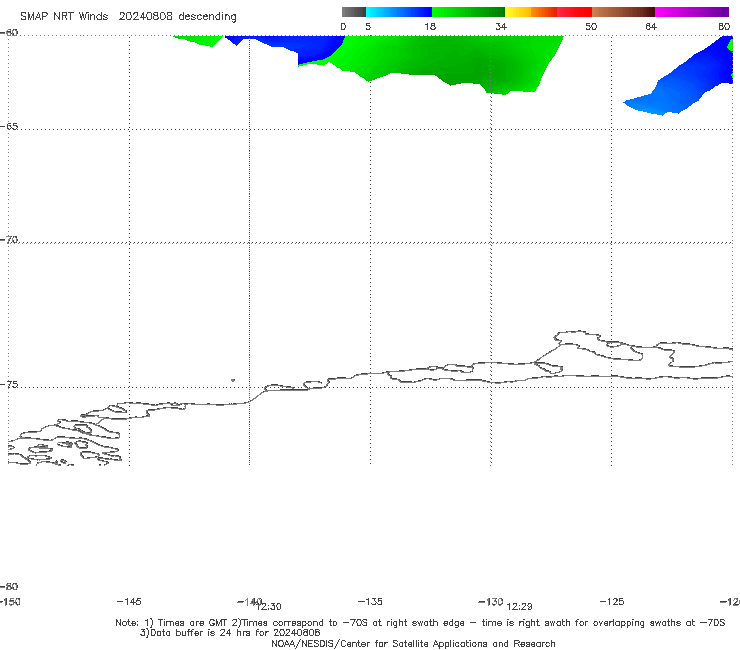The image size is (740, 650).
Task: Select the gray segment of the color bar
Action: [x=353, y=12]
